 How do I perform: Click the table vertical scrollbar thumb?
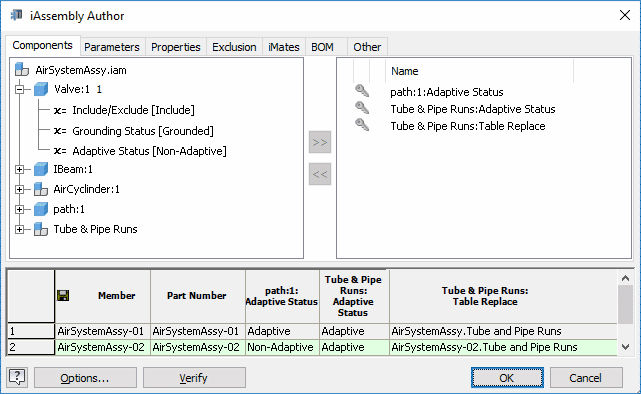tap(625, 304)
